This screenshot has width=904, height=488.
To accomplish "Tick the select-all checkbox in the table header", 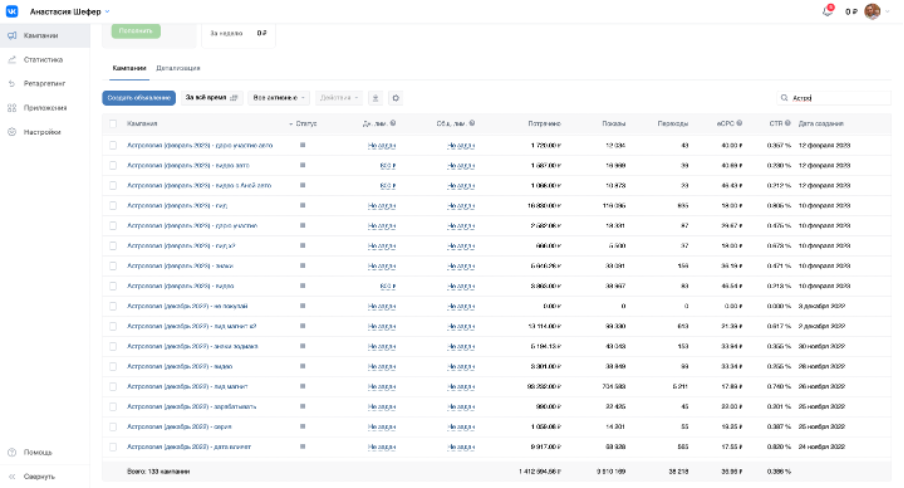I will [x=113, y=123].
